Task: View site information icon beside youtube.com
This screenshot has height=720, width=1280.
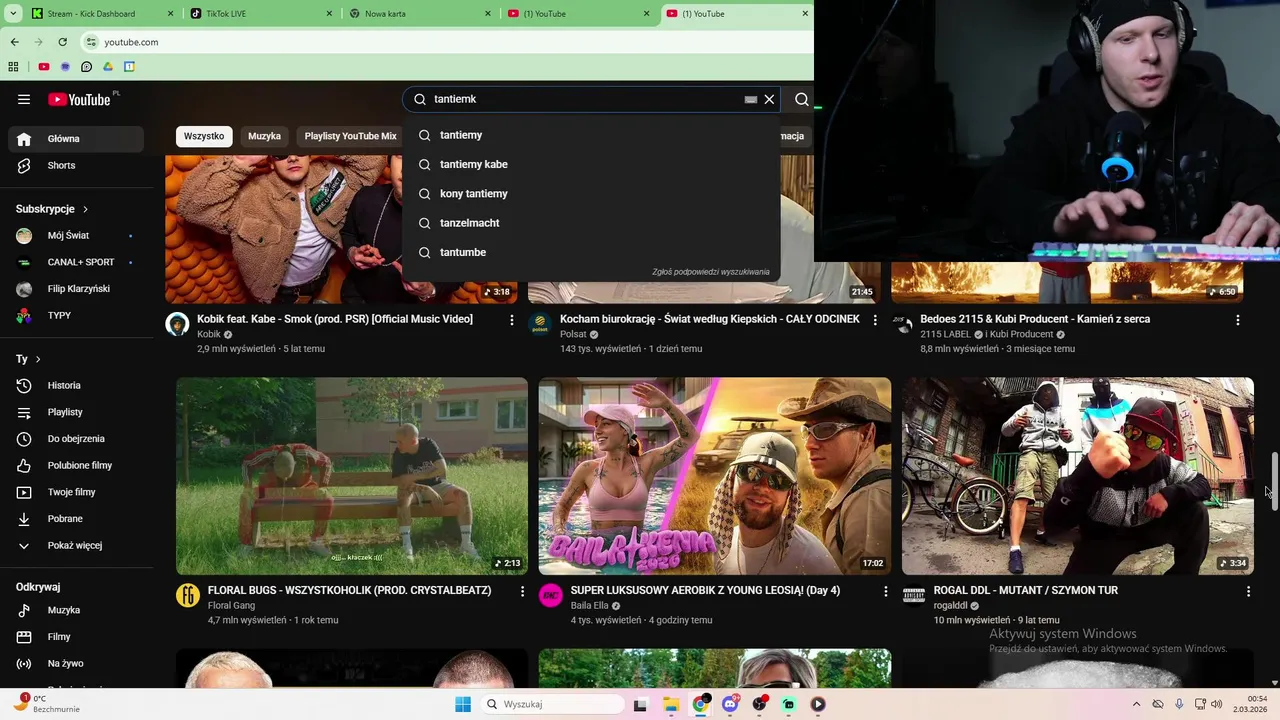Action: point(91,42)
